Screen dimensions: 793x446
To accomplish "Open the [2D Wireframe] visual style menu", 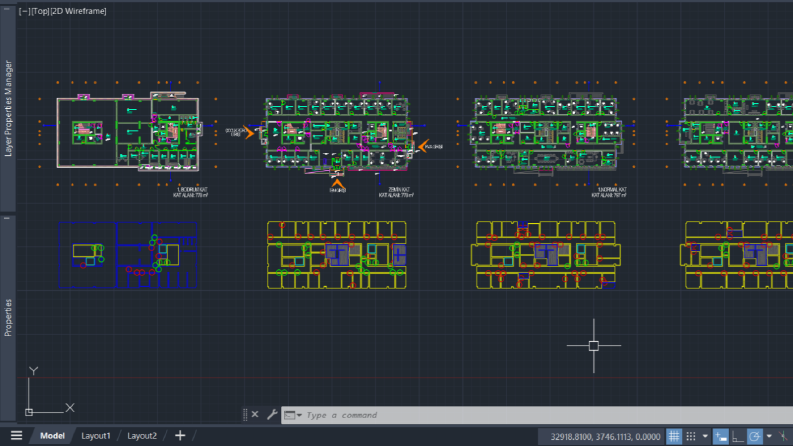I will pyautogui.click(x=78, y=11).
